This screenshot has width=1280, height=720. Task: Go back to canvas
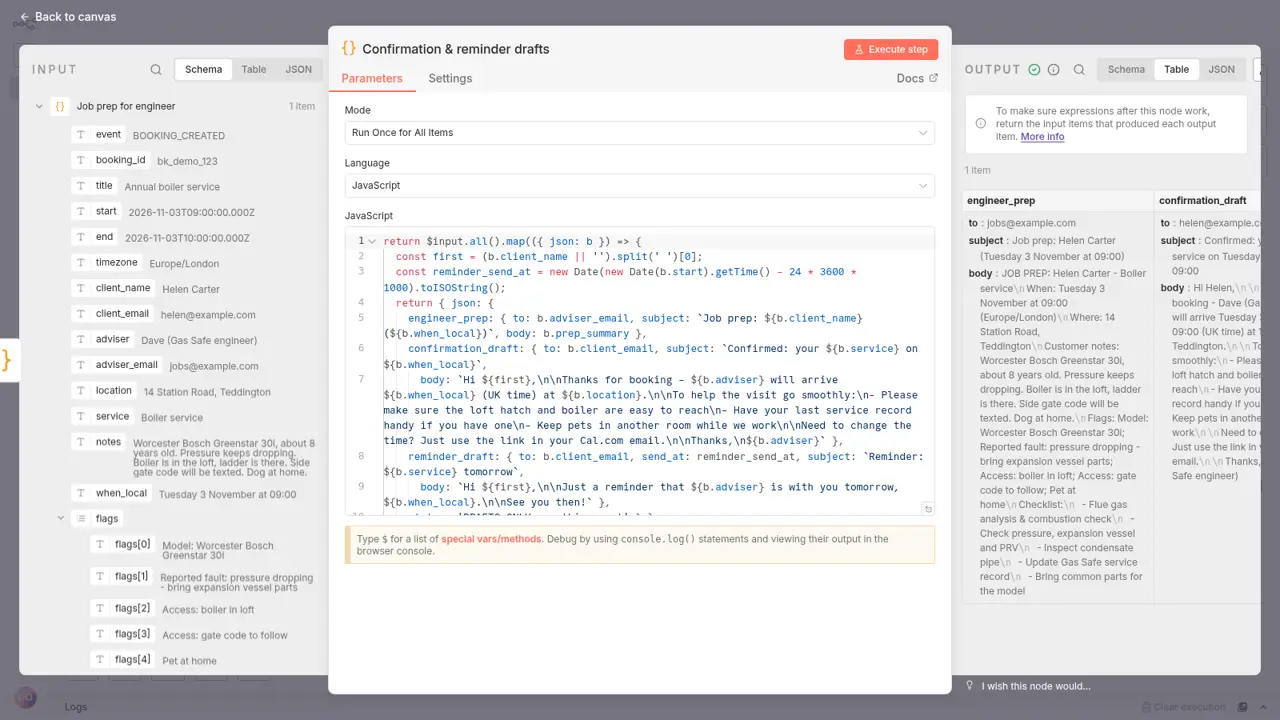coord(68,17)
